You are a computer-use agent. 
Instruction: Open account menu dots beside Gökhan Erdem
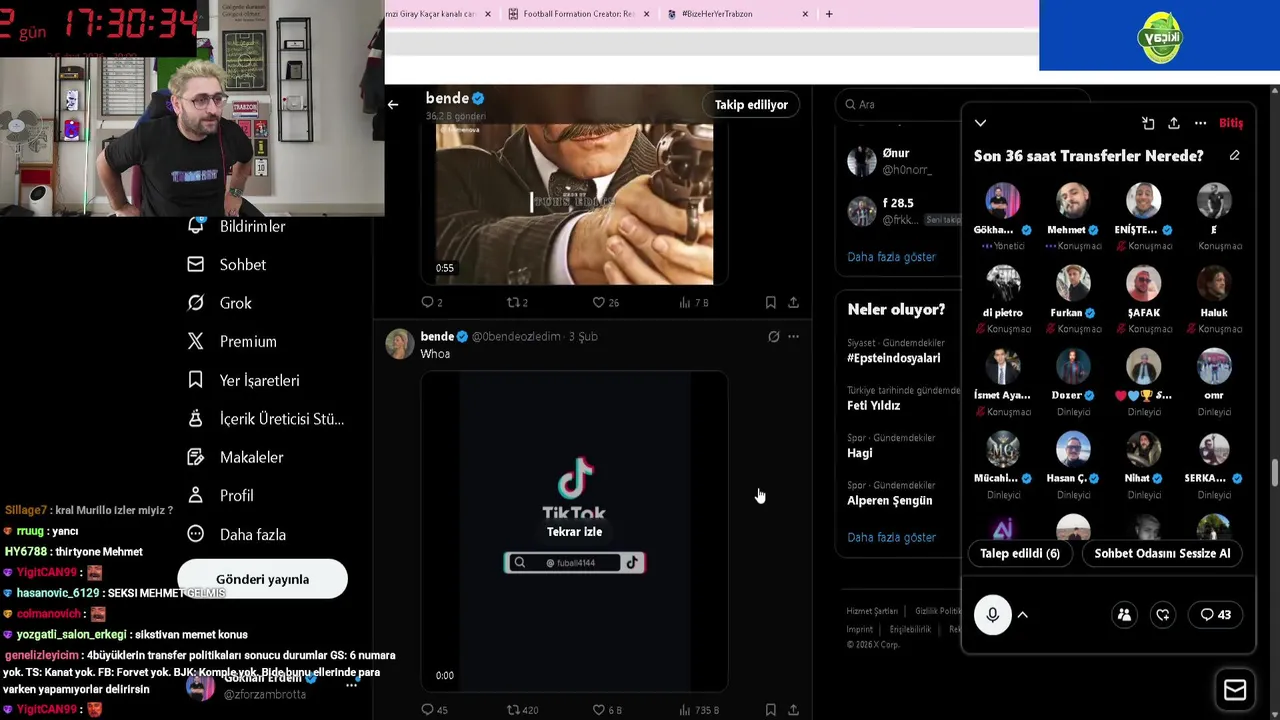point(351,685)
